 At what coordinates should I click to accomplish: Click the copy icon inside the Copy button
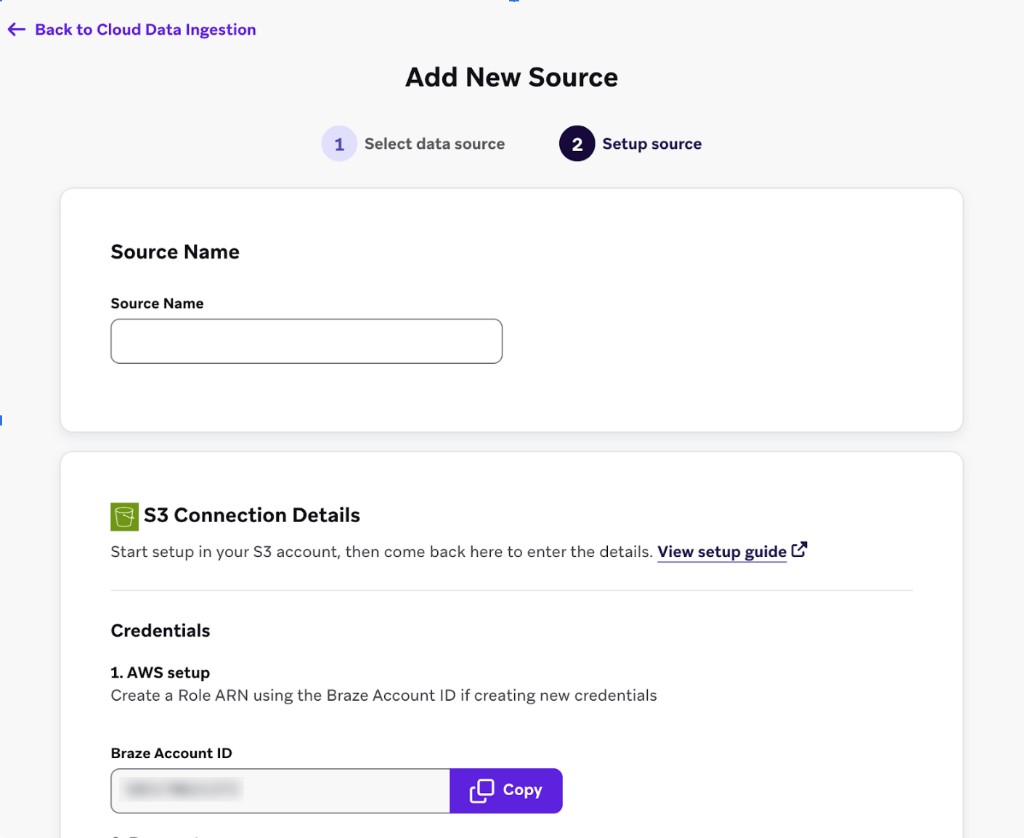[x=482, y=791]
